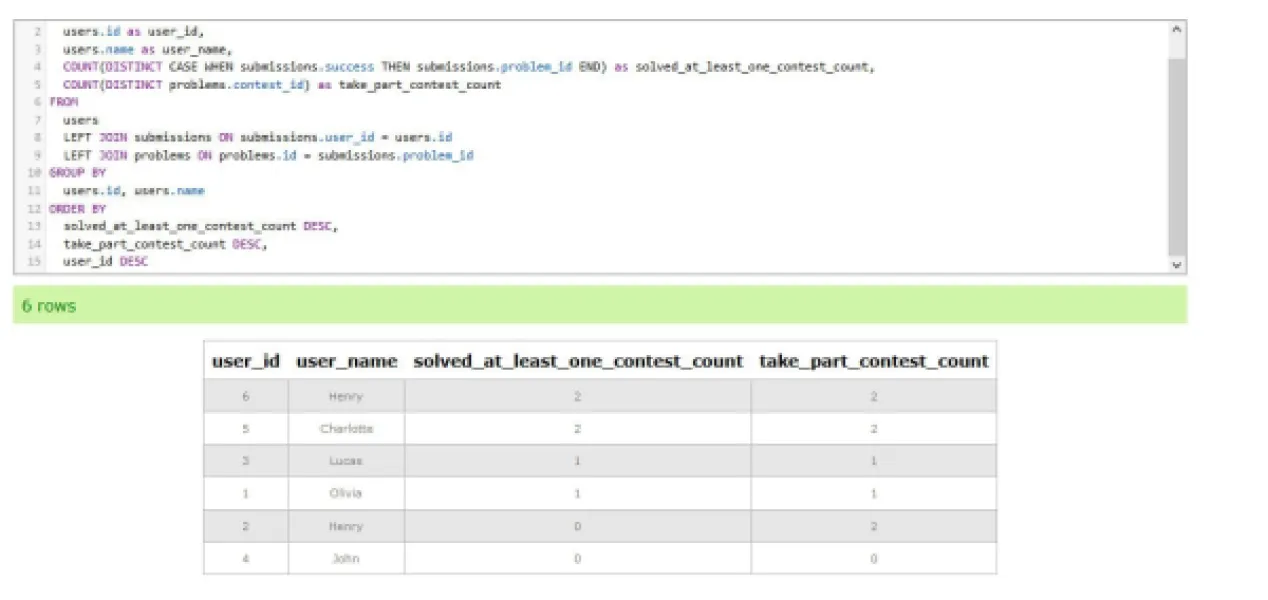Click take_part count cell in Lucas's row
This screenshot has width=1268, height=600.
pyautogui.click(x=874, y=461)
